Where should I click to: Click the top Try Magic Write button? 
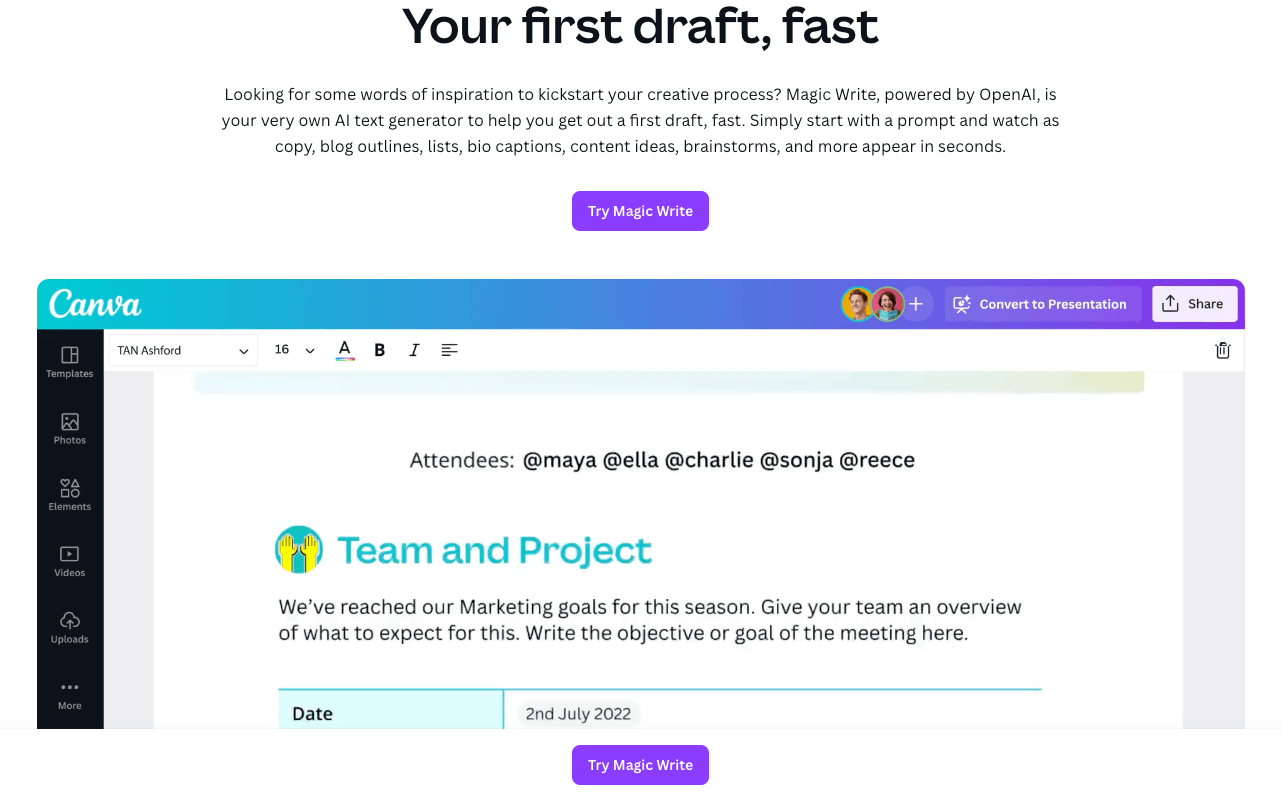640,211
